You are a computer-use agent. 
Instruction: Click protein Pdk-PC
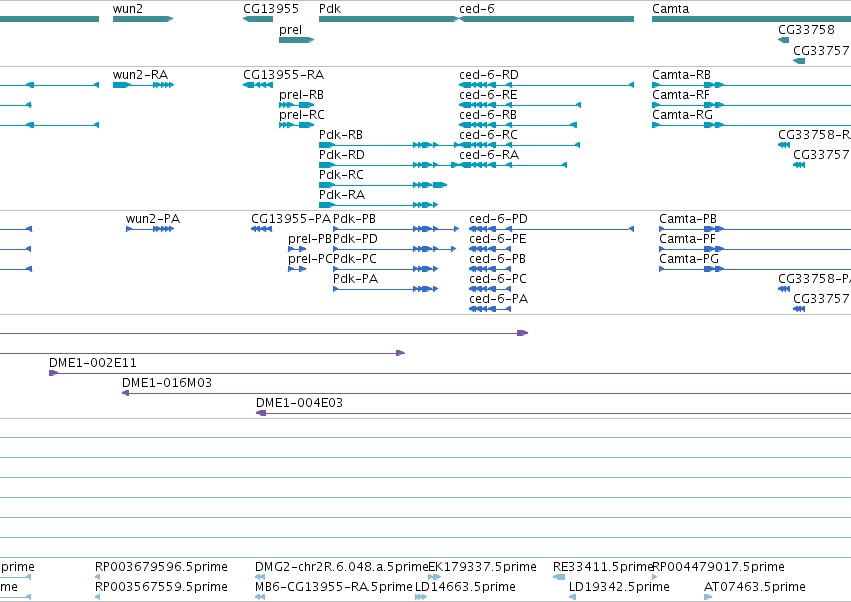354,259
